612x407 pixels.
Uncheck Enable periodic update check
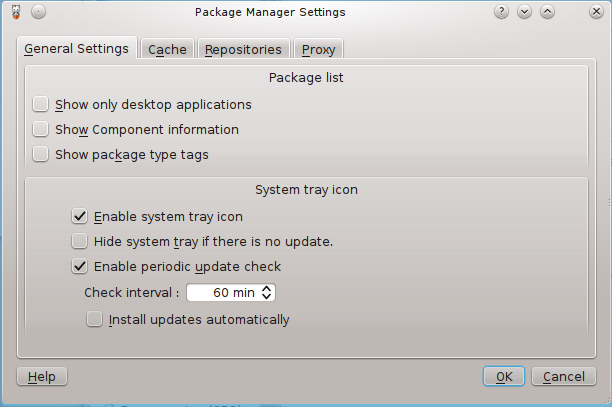tap(79, 266)
